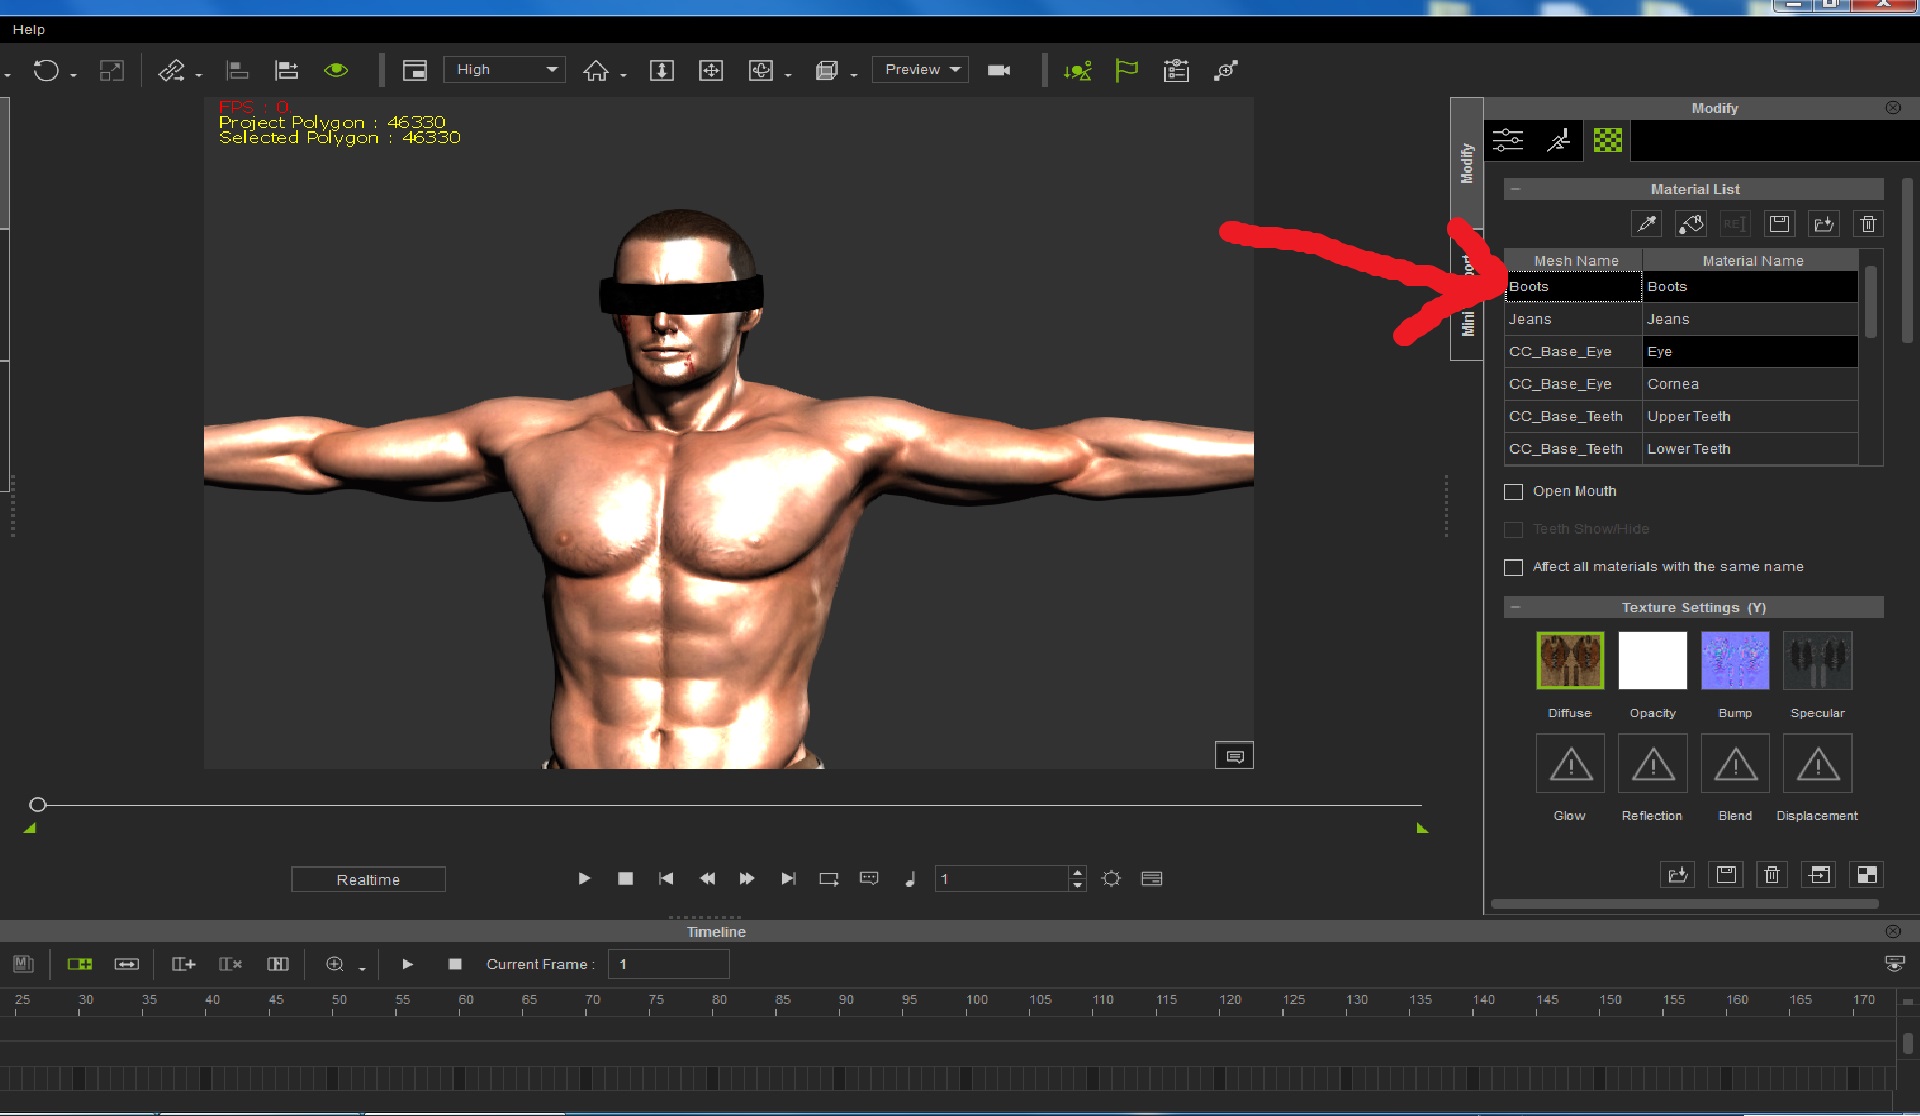Select the Opacity texture thumbnail
Screen dimensions: 1920x1116
[1652, 660]
